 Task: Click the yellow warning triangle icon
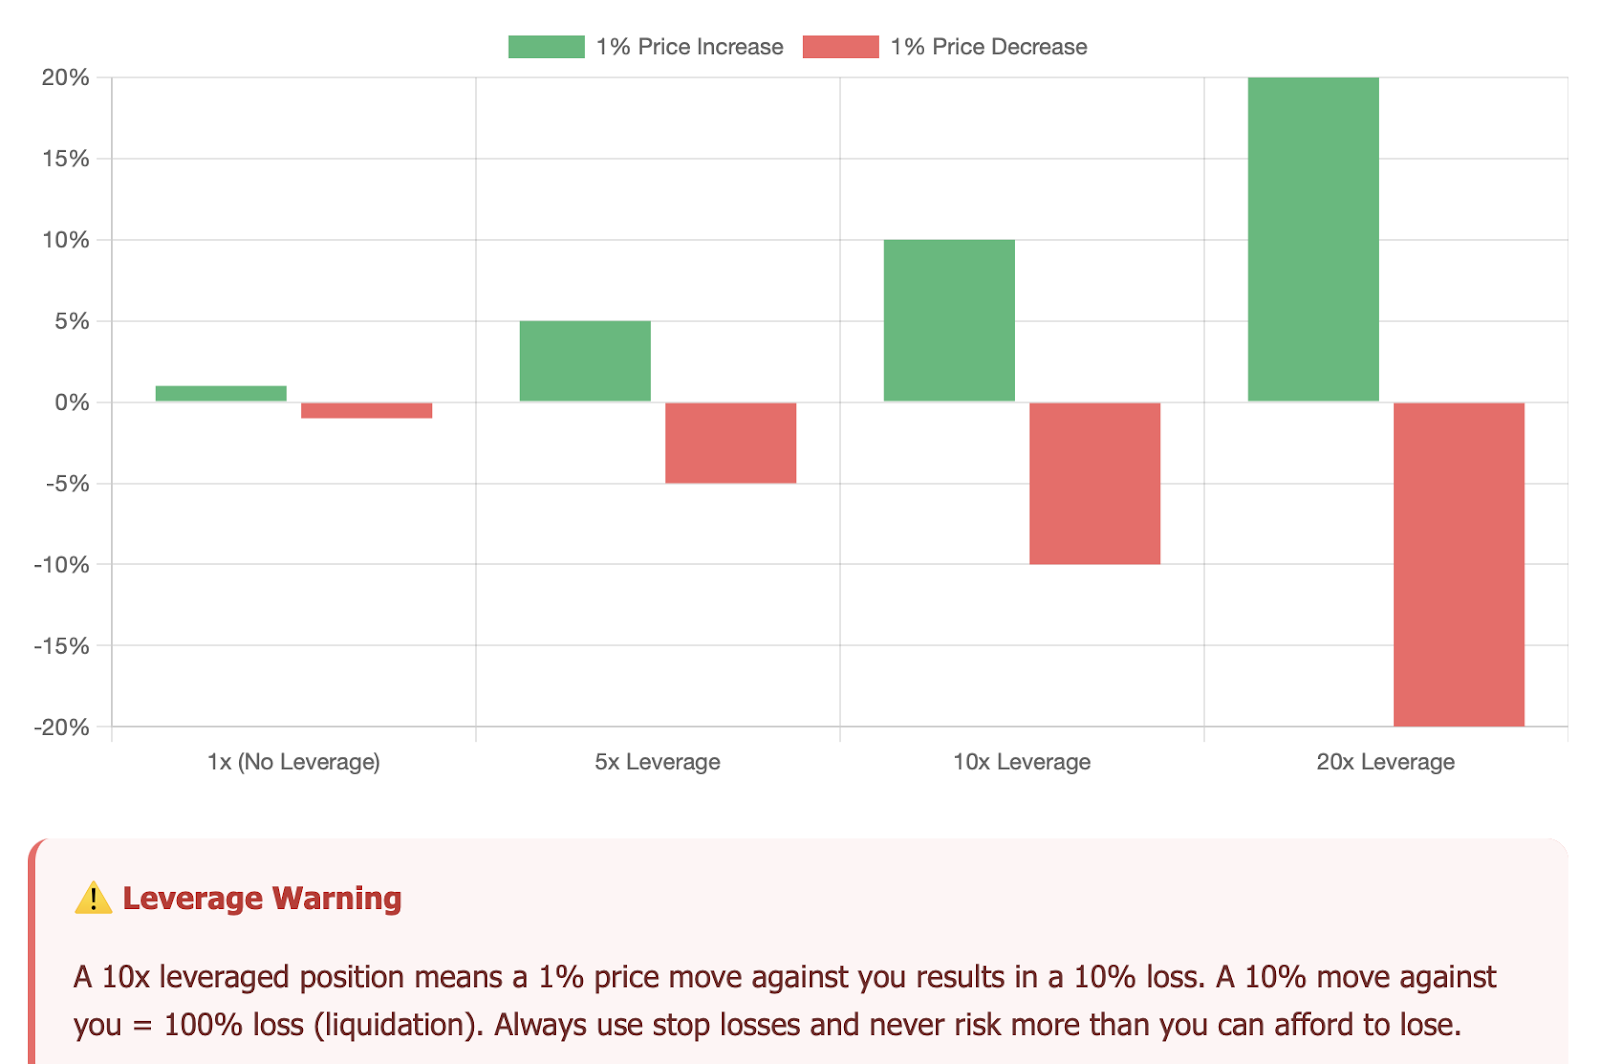click(93, 898)
